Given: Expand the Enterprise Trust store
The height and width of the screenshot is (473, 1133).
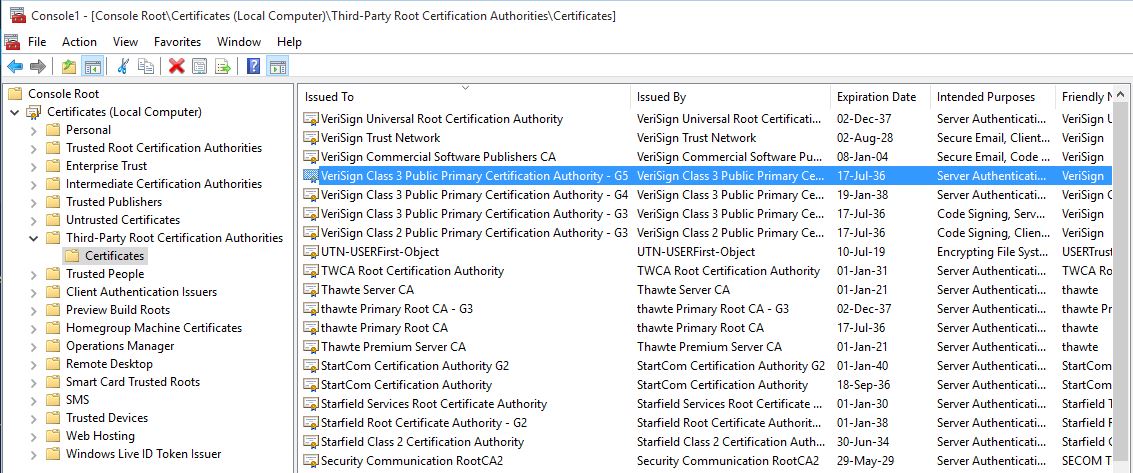Looking at the screenshot, I should point(33,166).
